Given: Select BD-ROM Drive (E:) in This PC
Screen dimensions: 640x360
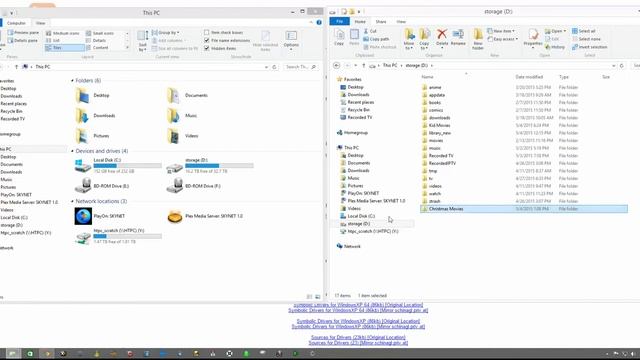Looking at the screenshot, I should (102, 186).
